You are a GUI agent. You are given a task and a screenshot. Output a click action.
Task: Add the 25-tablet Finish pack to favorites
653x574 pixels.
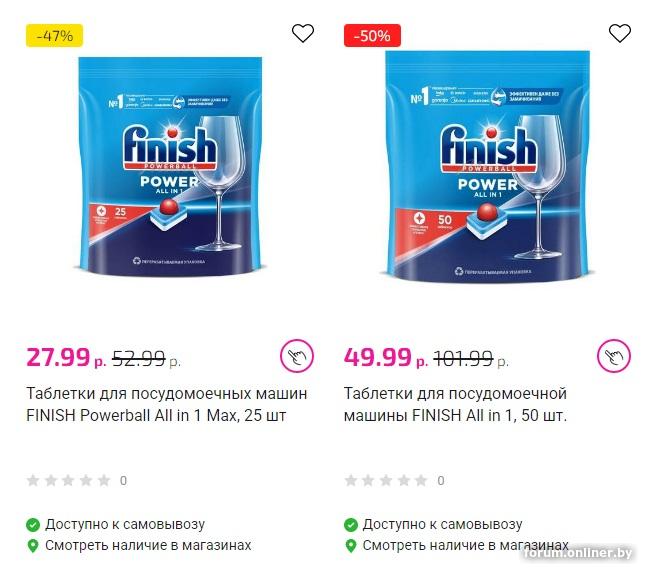(x=303, y=33)
